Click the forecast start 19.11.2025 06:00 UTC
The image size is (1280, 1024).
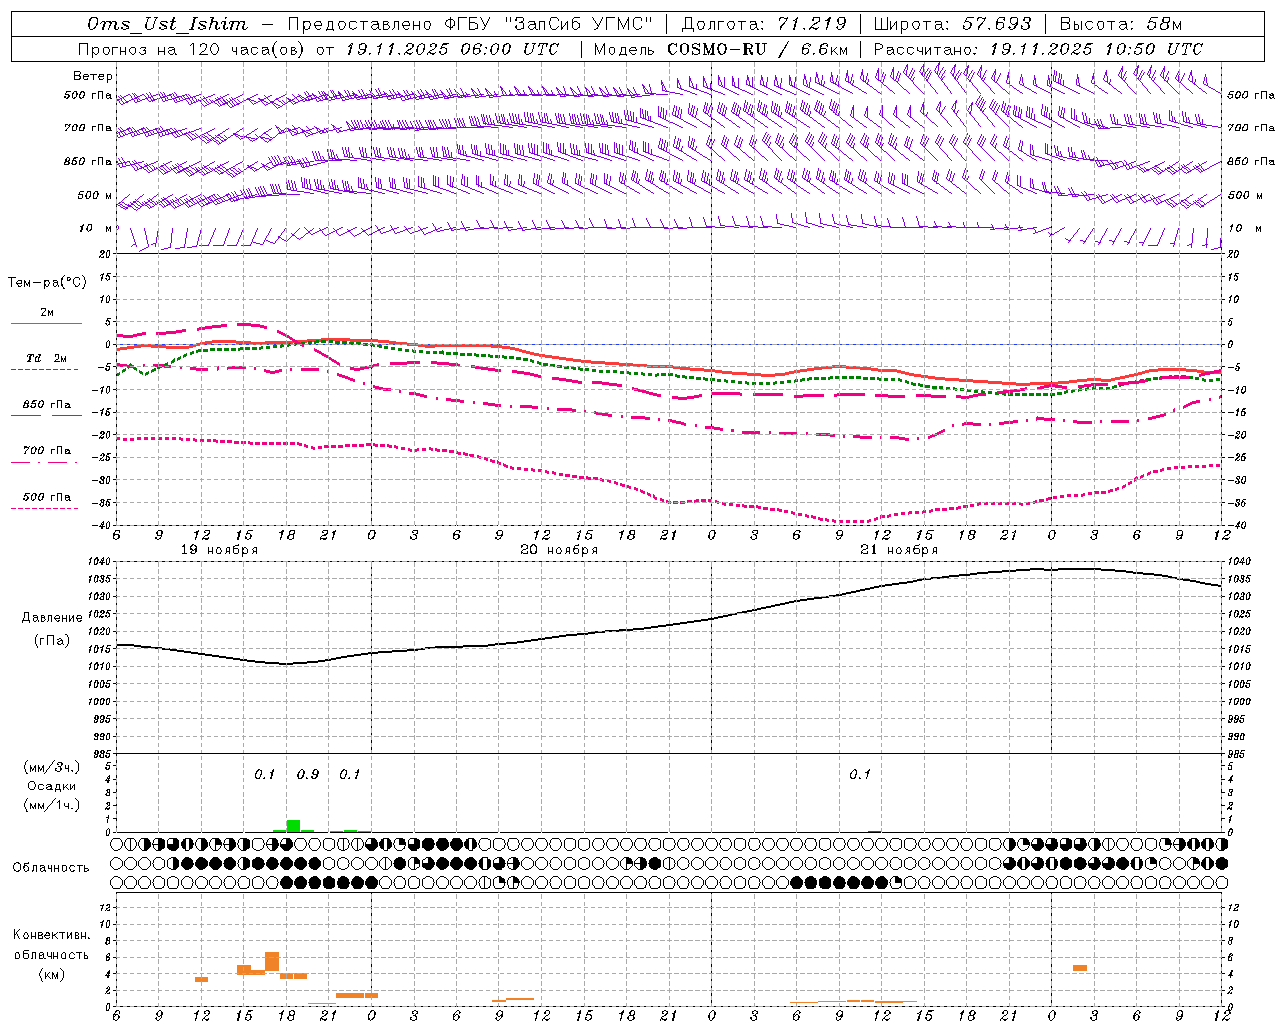tap(451, 49)
